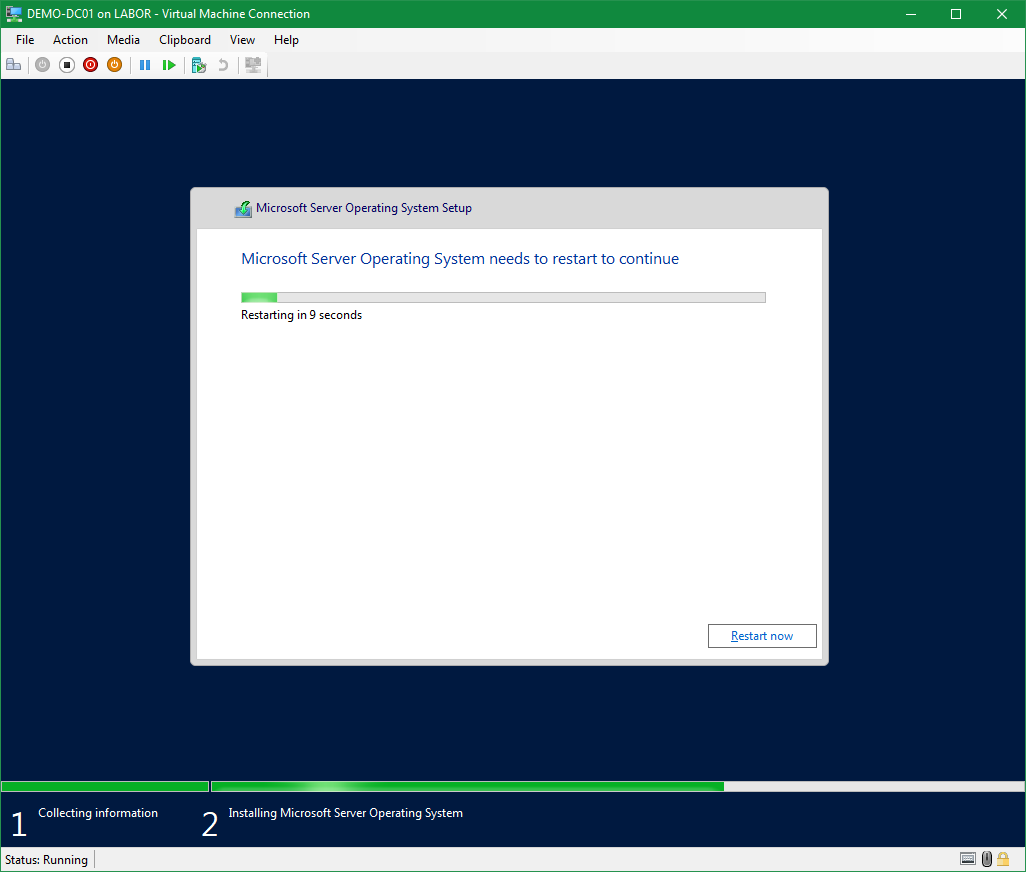Screen dimensions: 1026x872
Task: Open the File menu
Action: pos(25,40)
